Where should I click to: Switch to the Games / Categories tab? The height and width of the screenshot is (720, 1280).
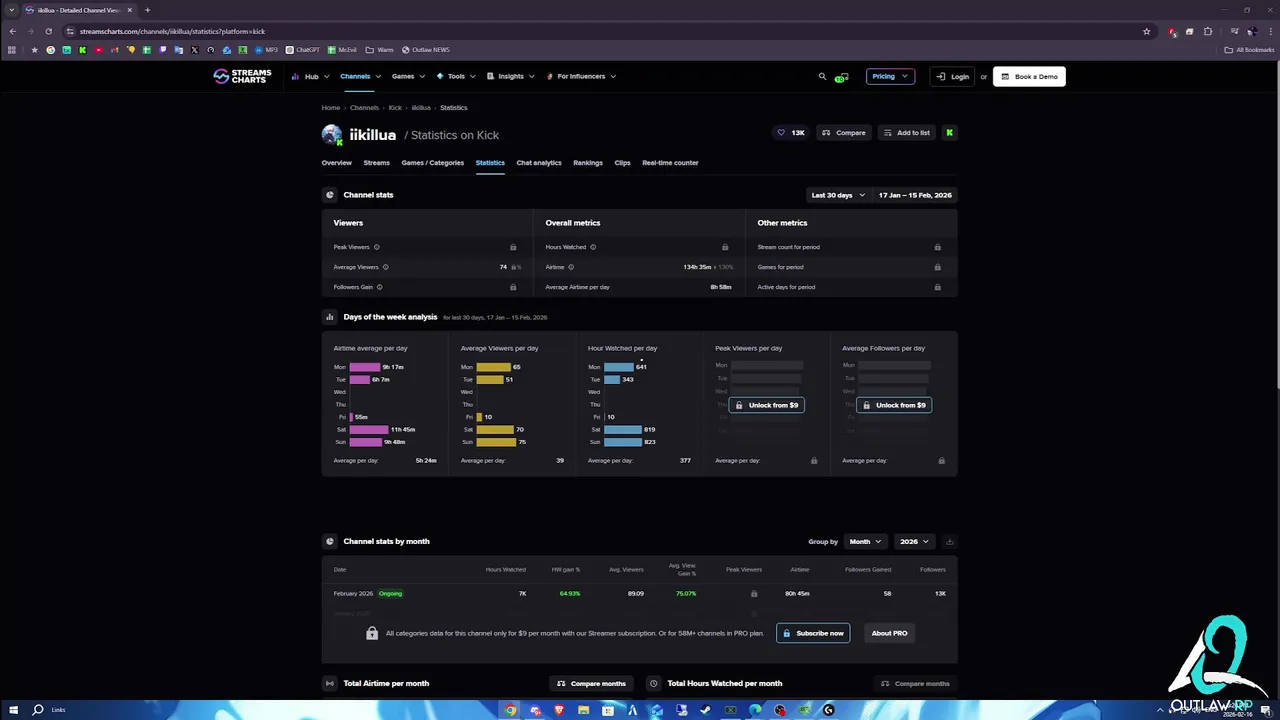[432, 162]
